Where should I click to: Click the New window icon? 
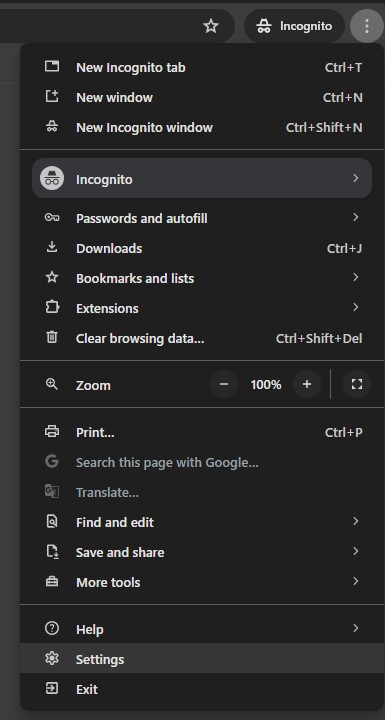click(x=52, y=96)
